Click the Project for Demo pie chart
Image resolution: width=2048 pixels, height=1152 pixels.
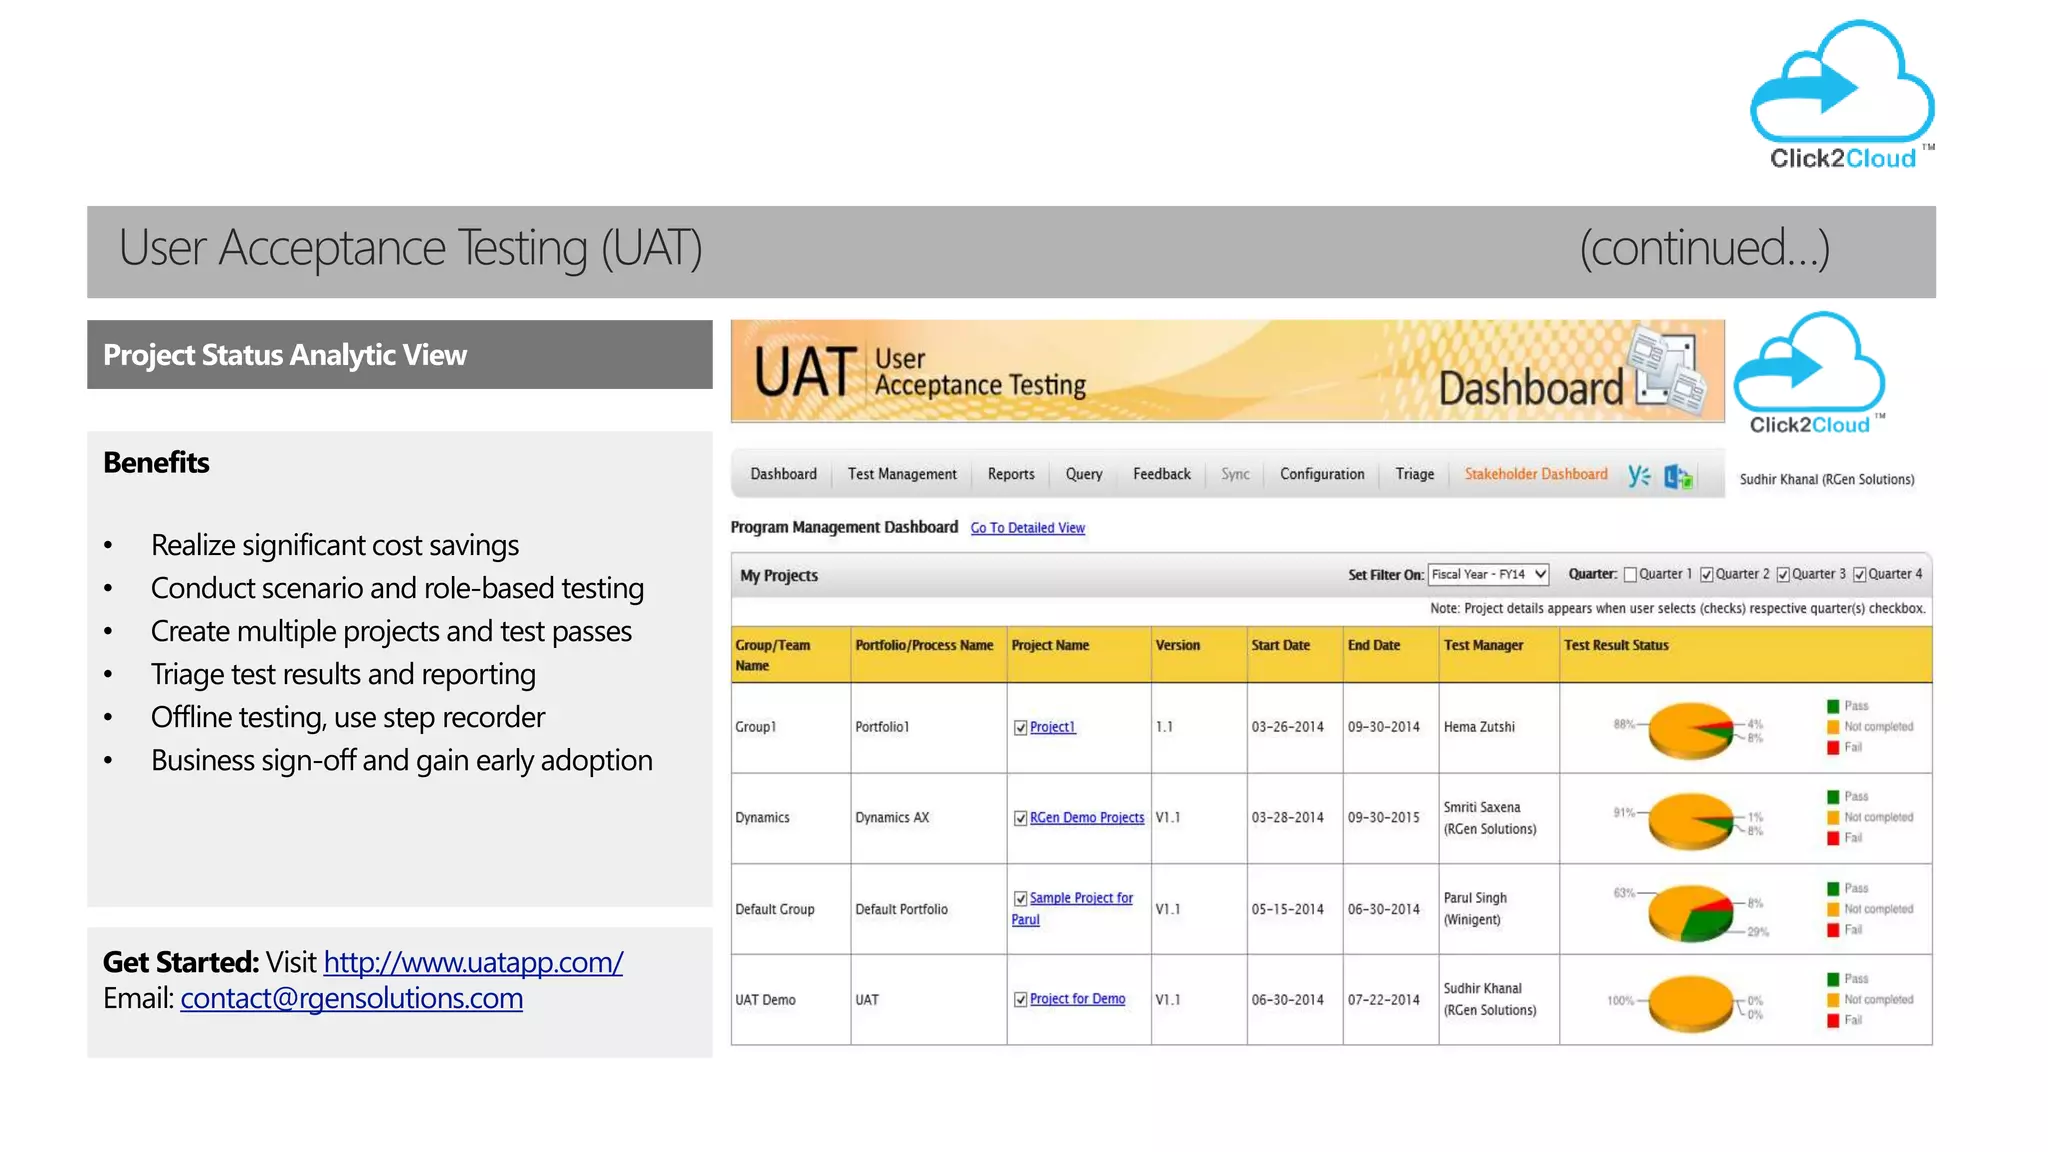click(1691, 1003)
